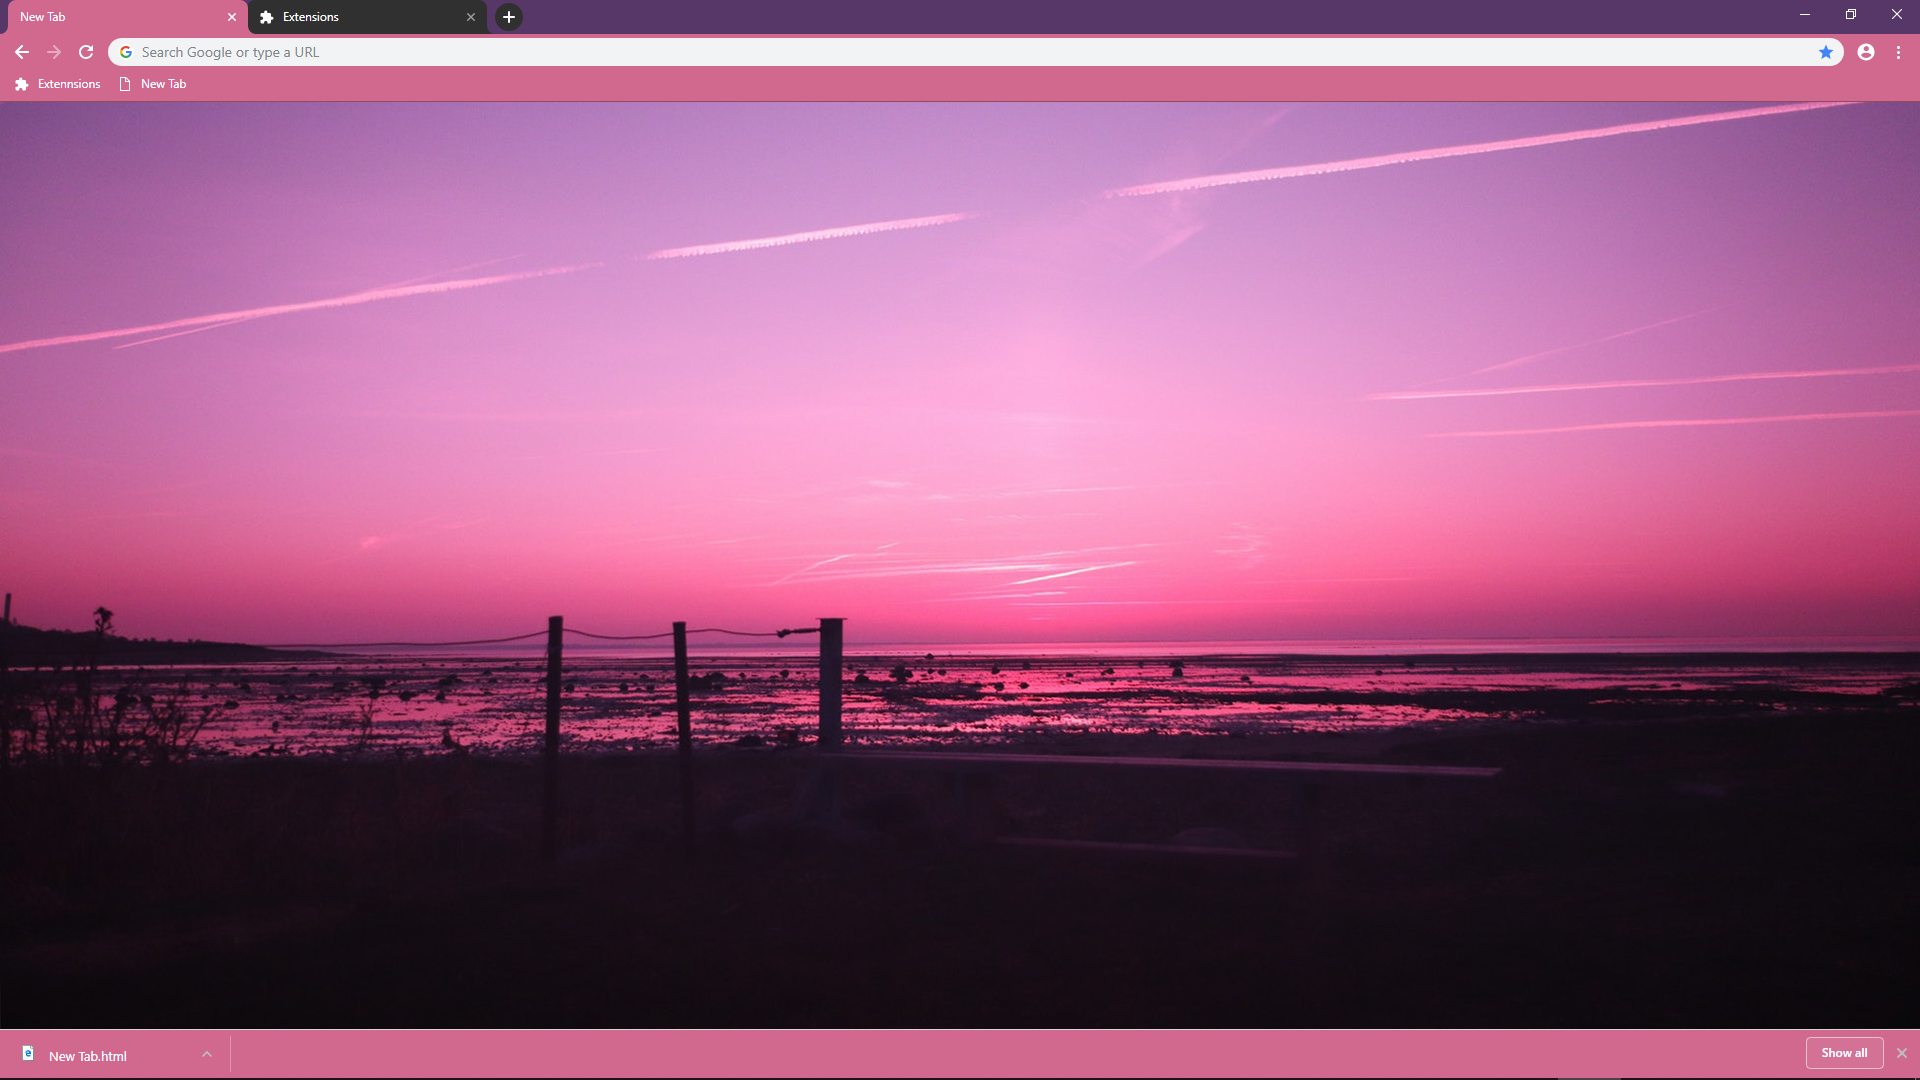The image size is (1920, 1080).
Task: Restore down the browser window
Action: (1850, 14)
